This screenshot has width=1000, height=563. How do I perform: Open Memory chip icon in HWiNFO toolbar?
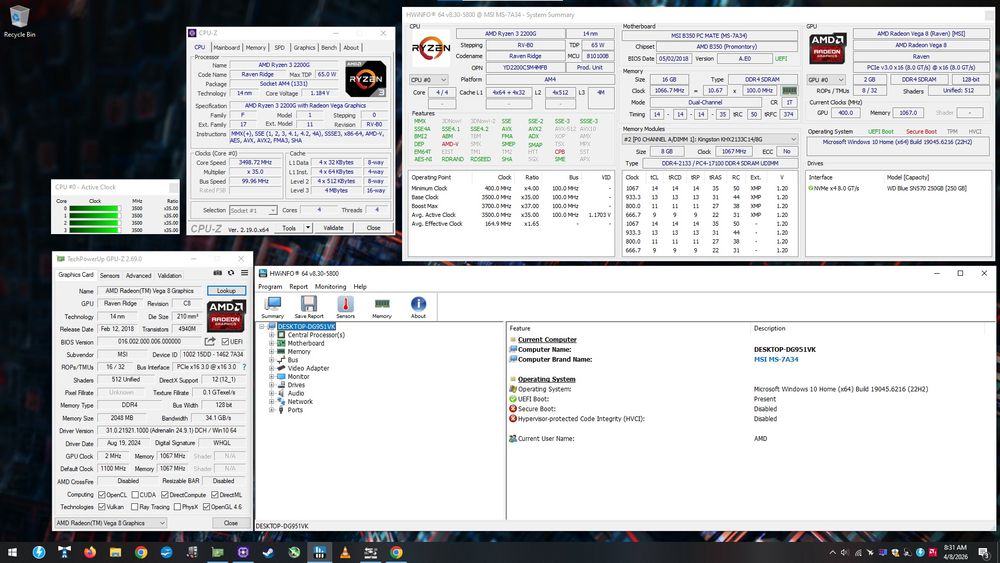[x=381, y=307]
